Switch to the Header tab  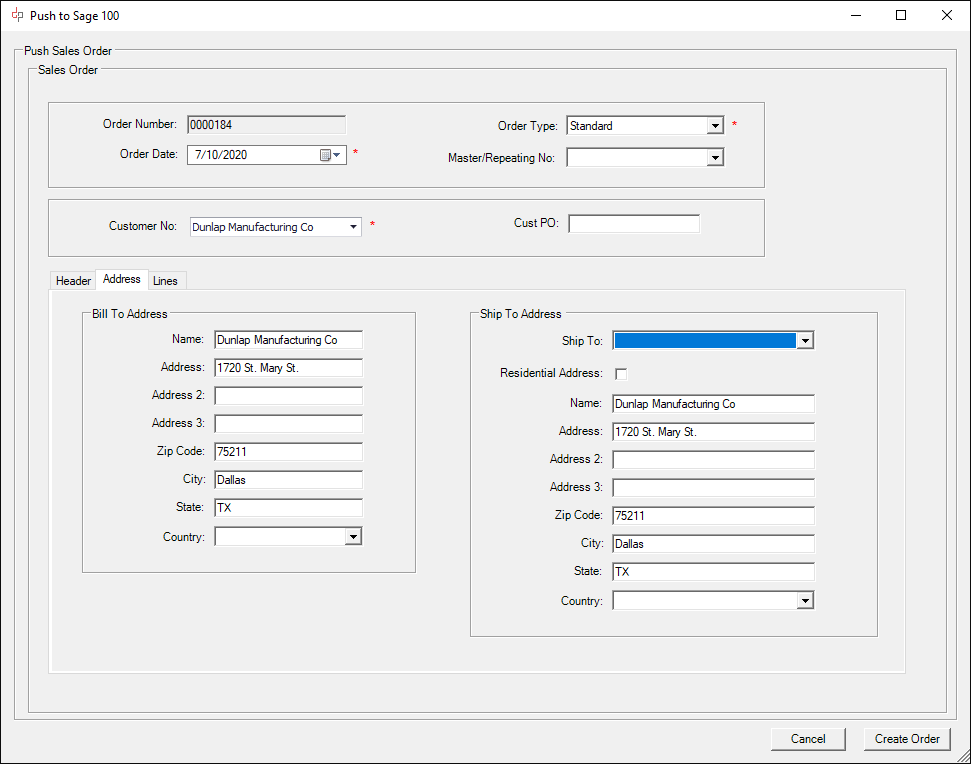tap(73, 281)
